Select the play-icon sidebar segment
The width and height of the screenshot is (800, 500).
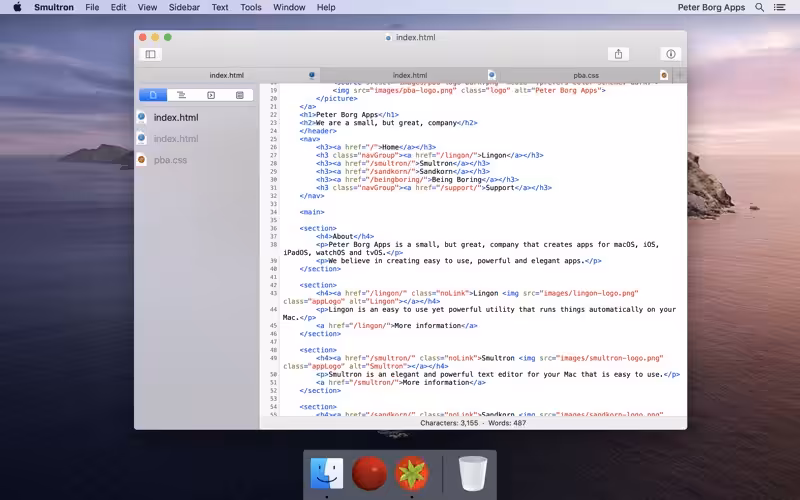(211, 95)
